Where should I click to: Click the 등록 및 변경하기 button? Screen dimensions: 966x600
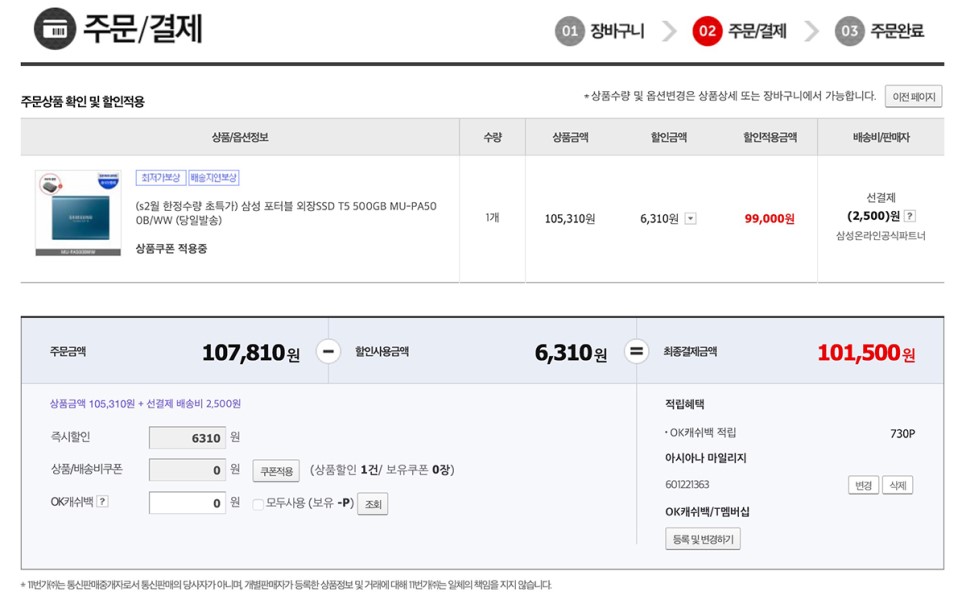703,539
